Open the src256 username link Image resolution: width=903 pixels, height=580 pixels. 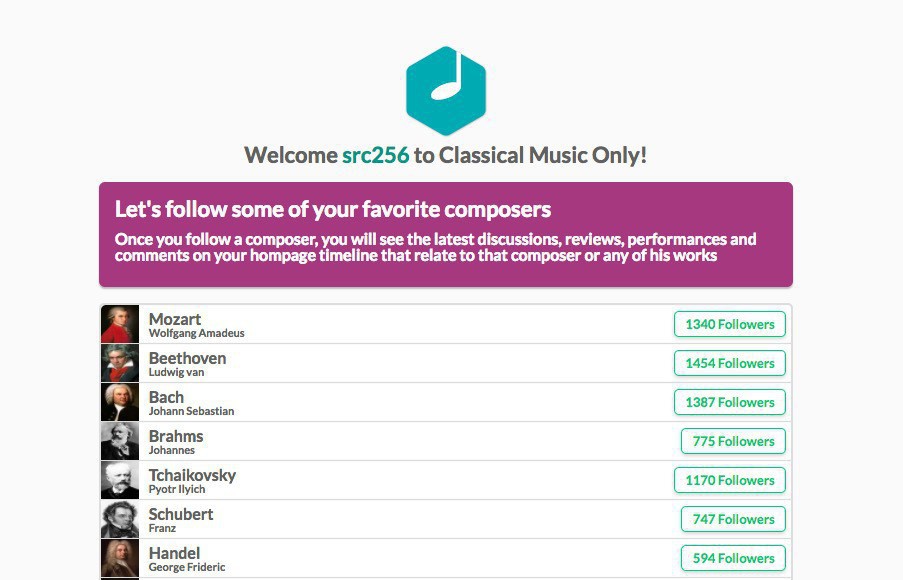click(375, 155)
